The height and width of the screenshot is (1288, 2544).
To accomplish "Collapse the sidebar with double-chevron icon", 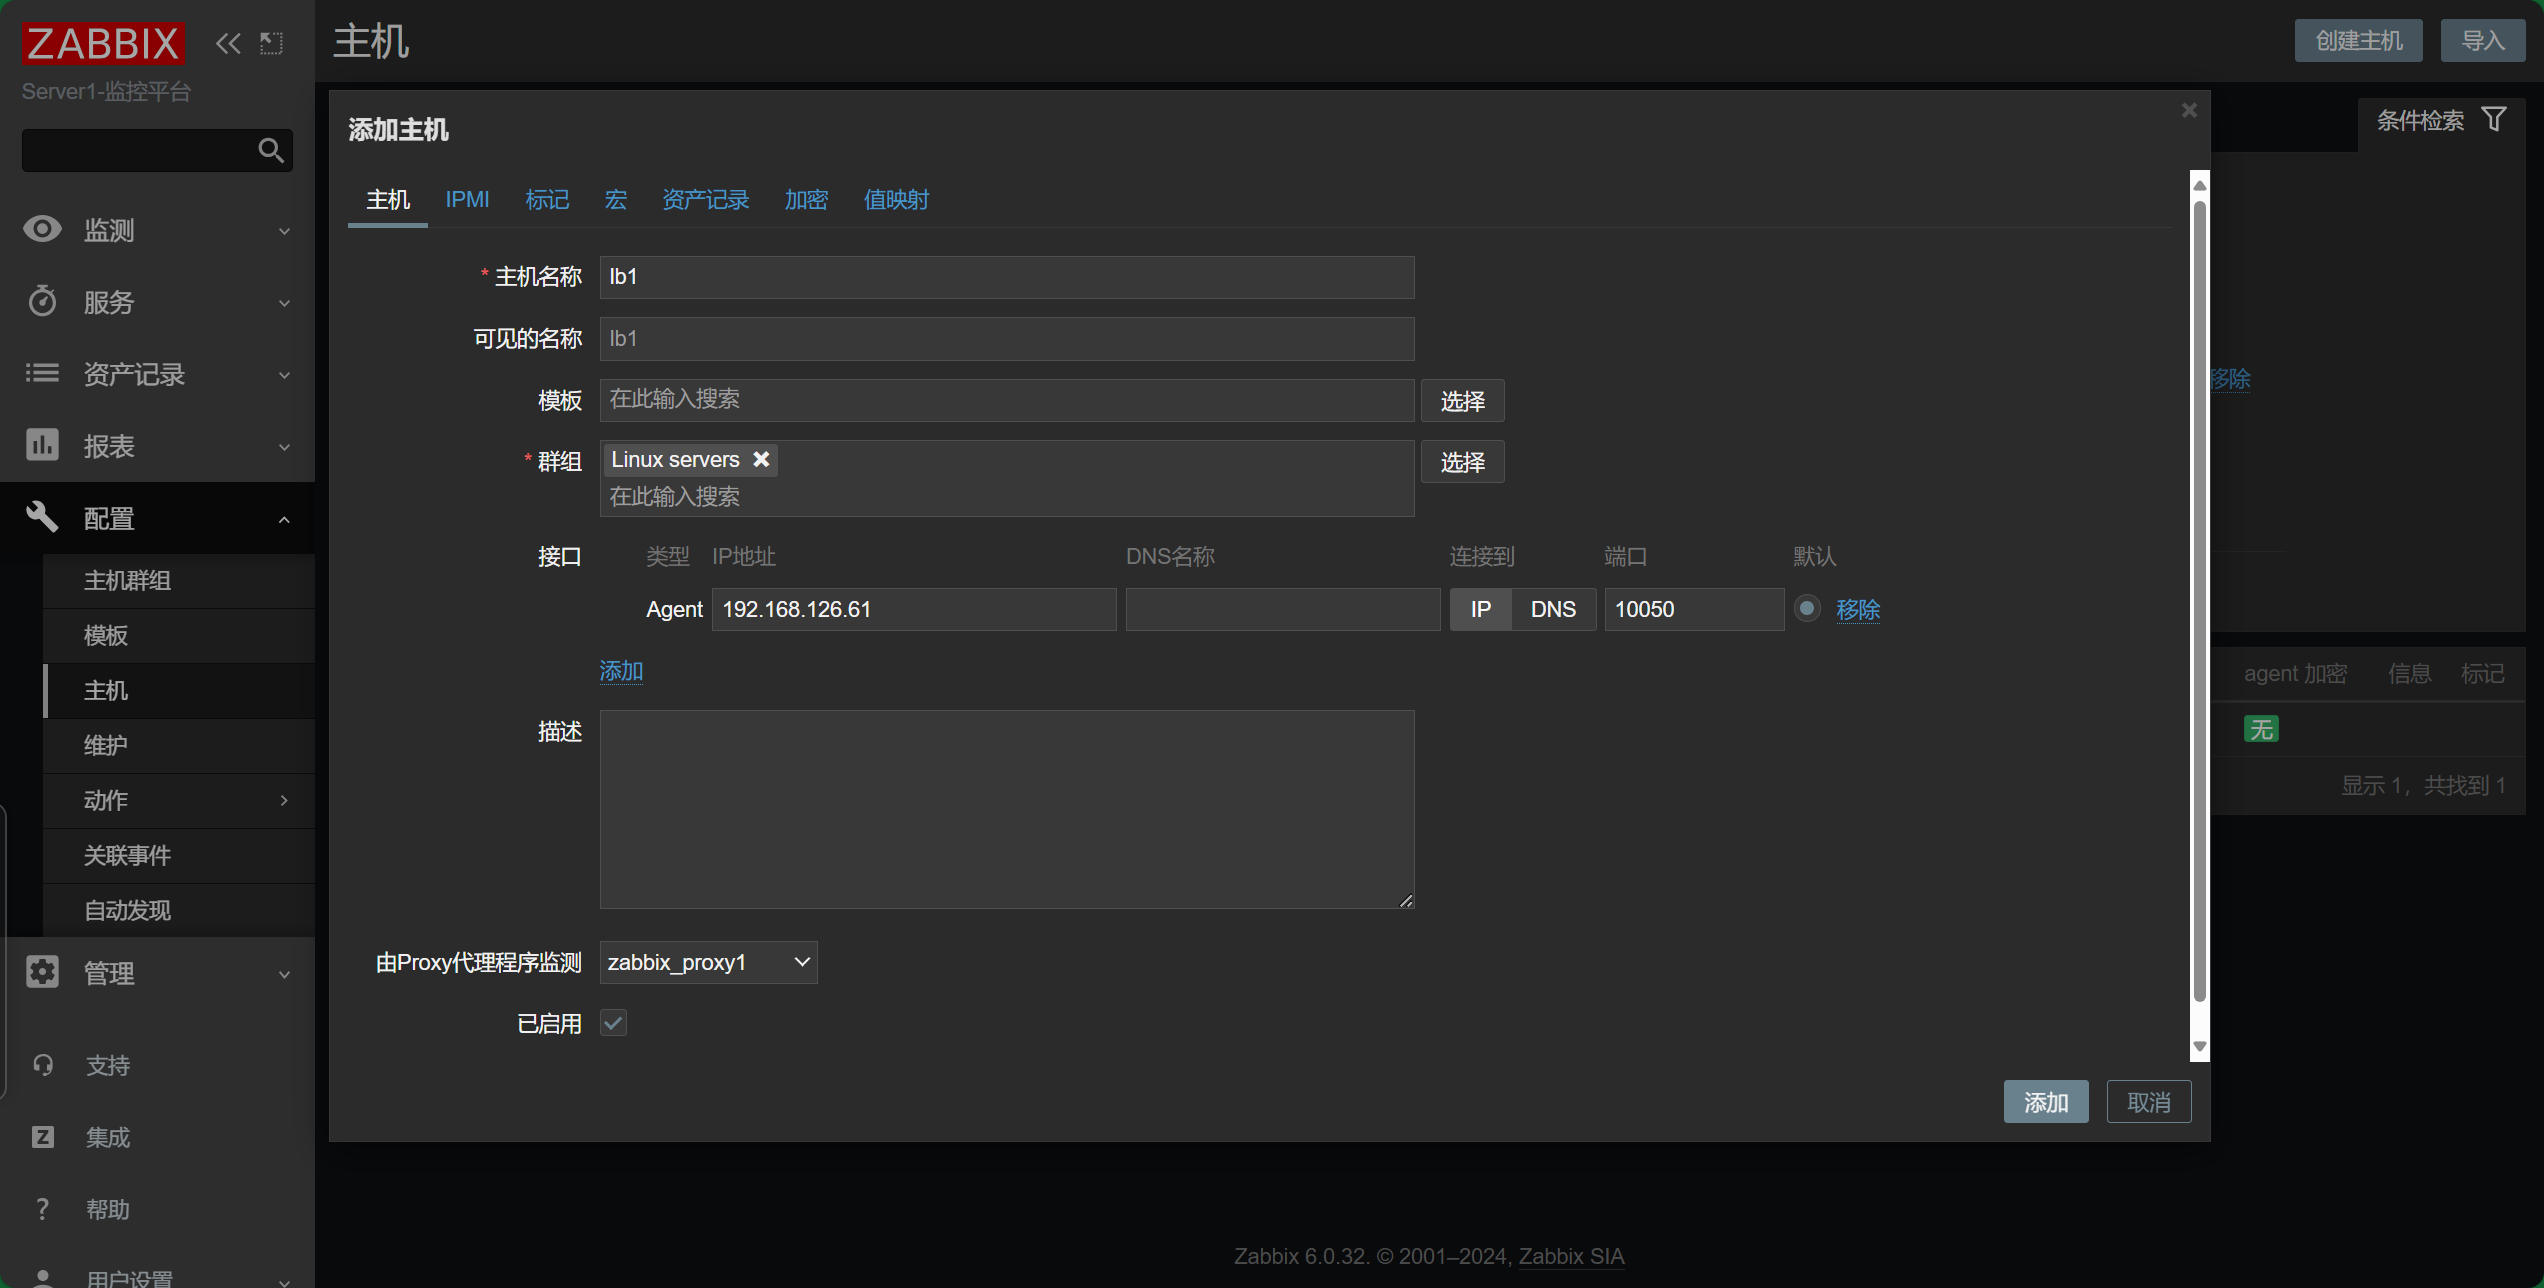I will [x=228, y=43].
